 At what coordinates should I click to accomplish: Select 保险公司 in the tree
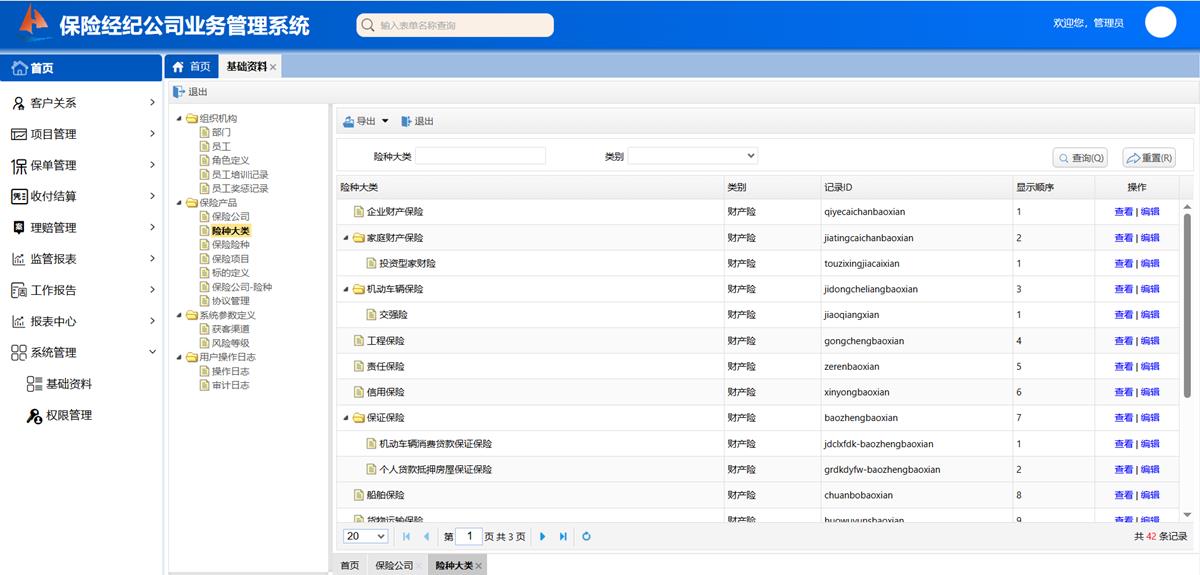point(230,216)
